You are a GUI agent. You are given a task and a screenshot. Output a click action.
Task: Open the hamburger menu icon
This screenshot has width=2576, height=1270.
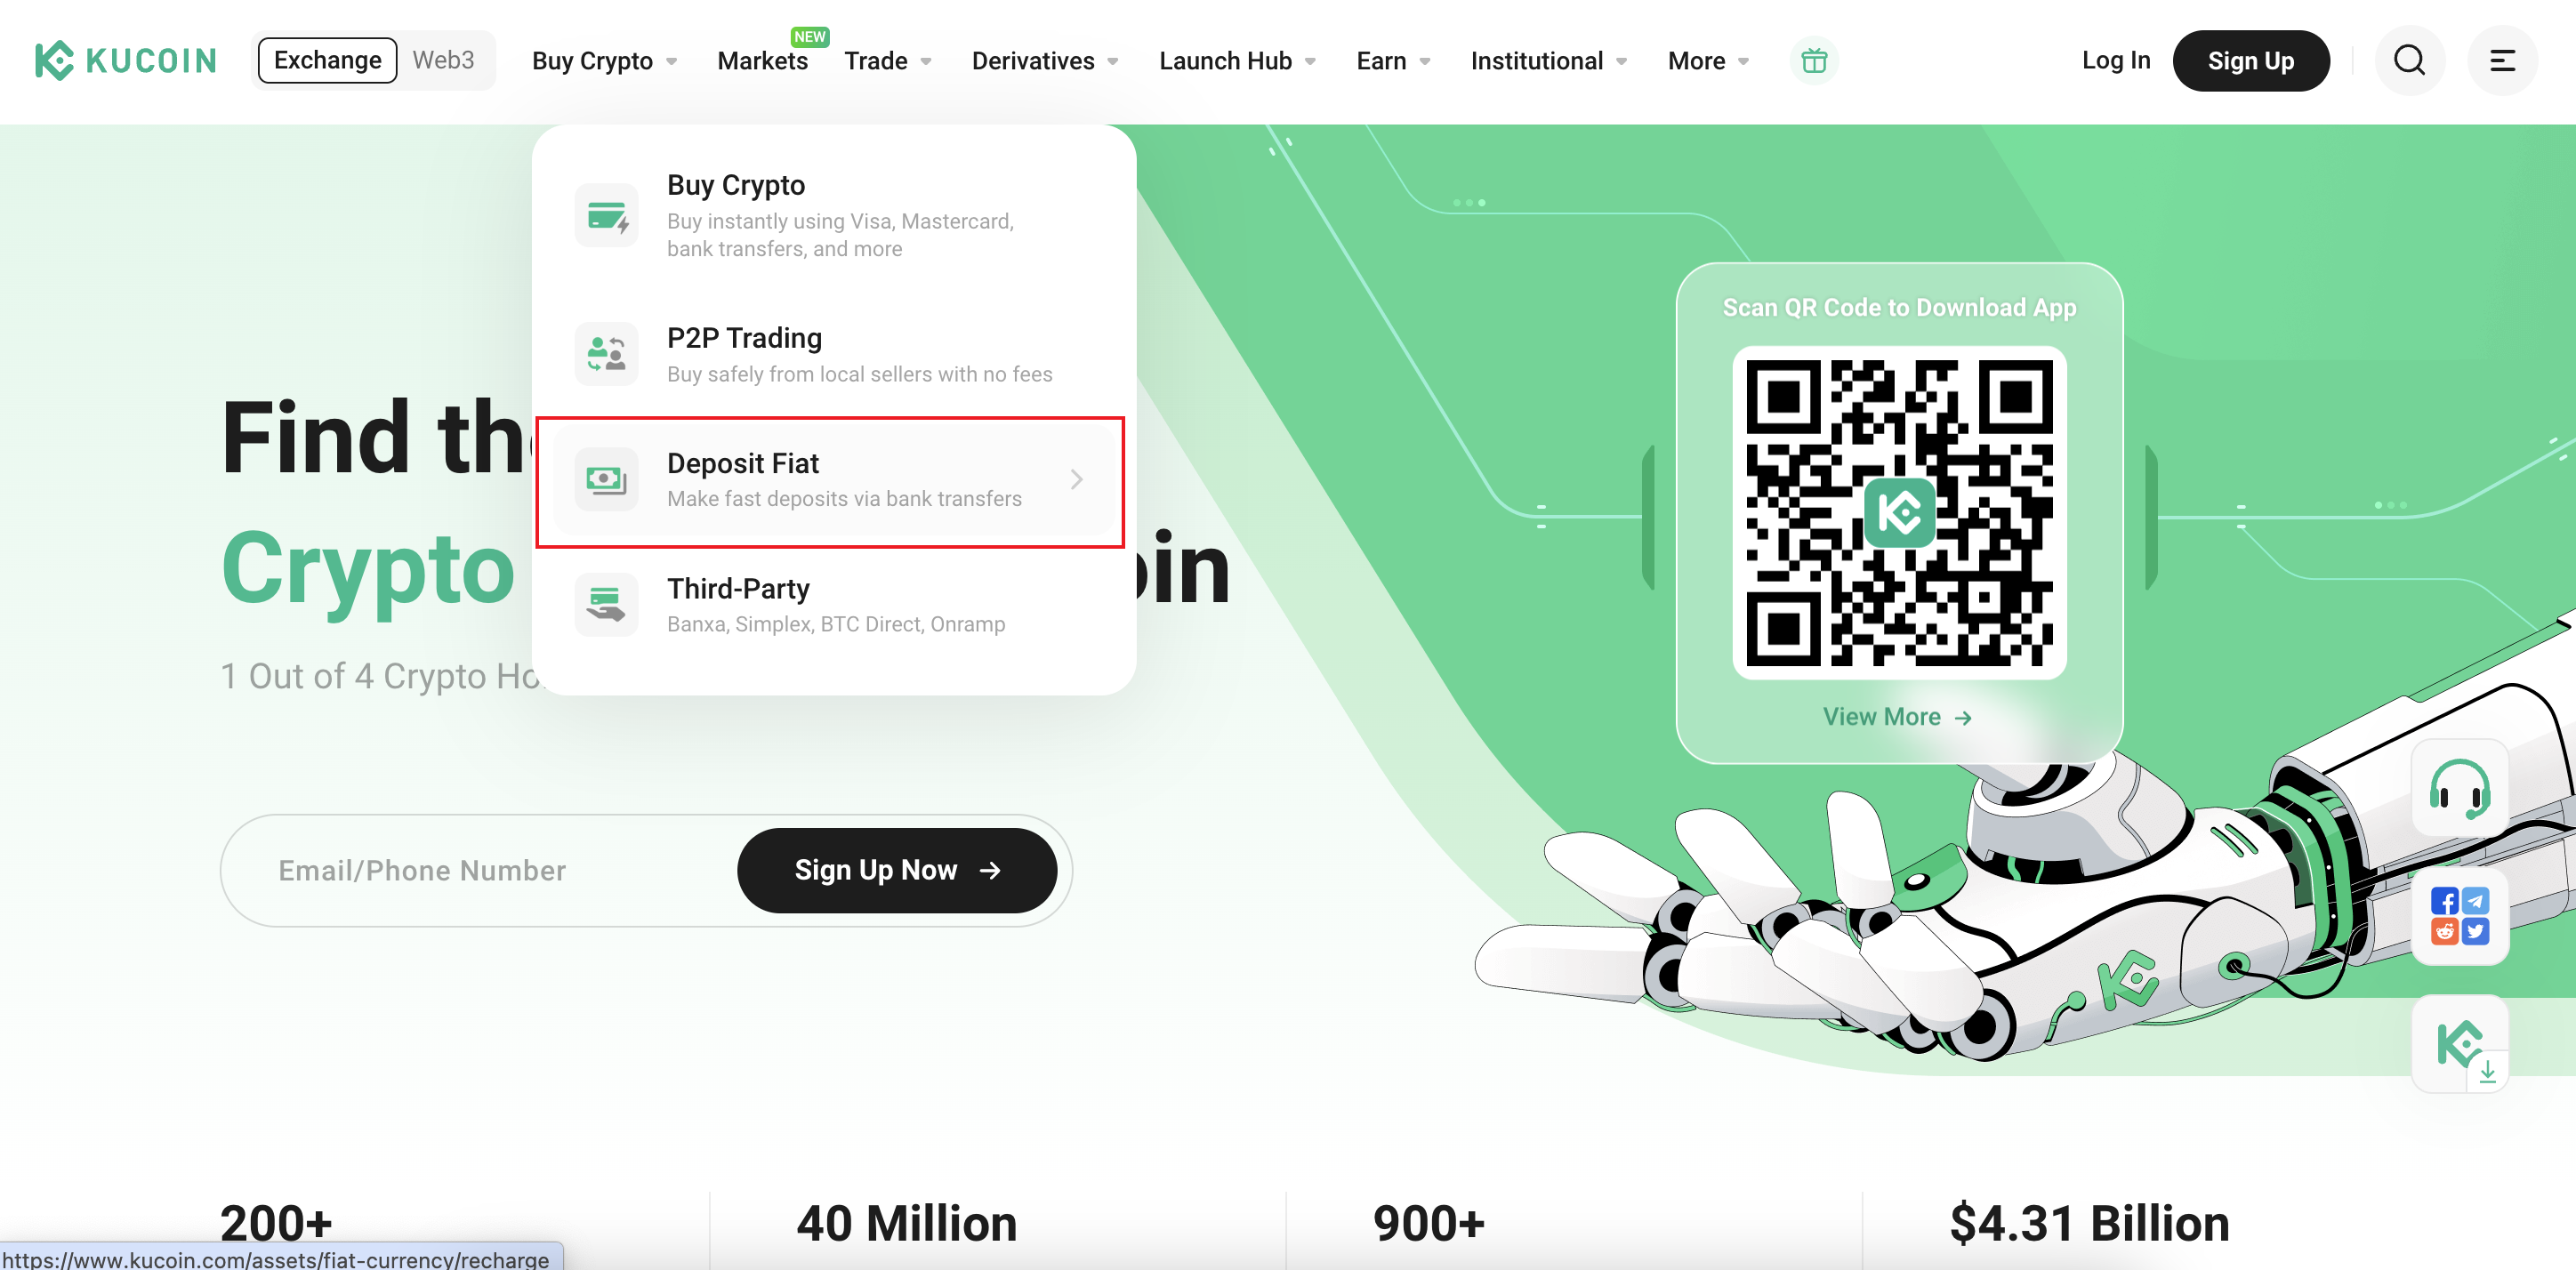click(x=2502, y=61)
